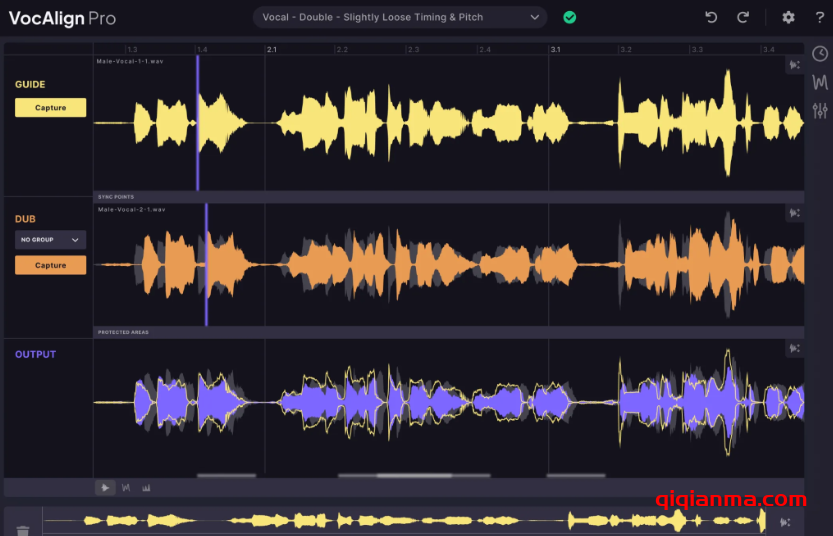Click the orange Dub Capture button
The width and height of the screenshot is (833, 536).
click(50, 265)
